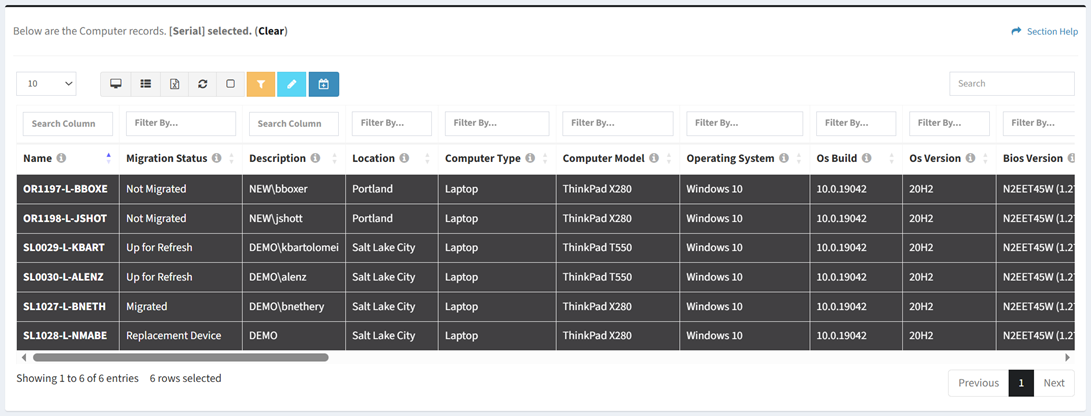The height and width of the screenshot is (416, 1091).
Task: Click the scrollbar left arrow
Action: pos(24,358)
